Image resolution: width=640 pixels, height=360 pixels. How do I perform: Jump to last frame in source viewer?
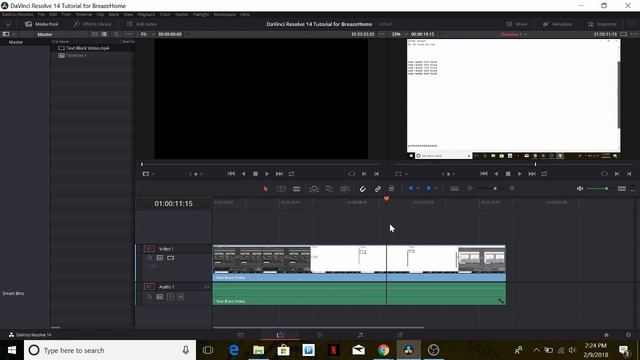click(279, 173)
